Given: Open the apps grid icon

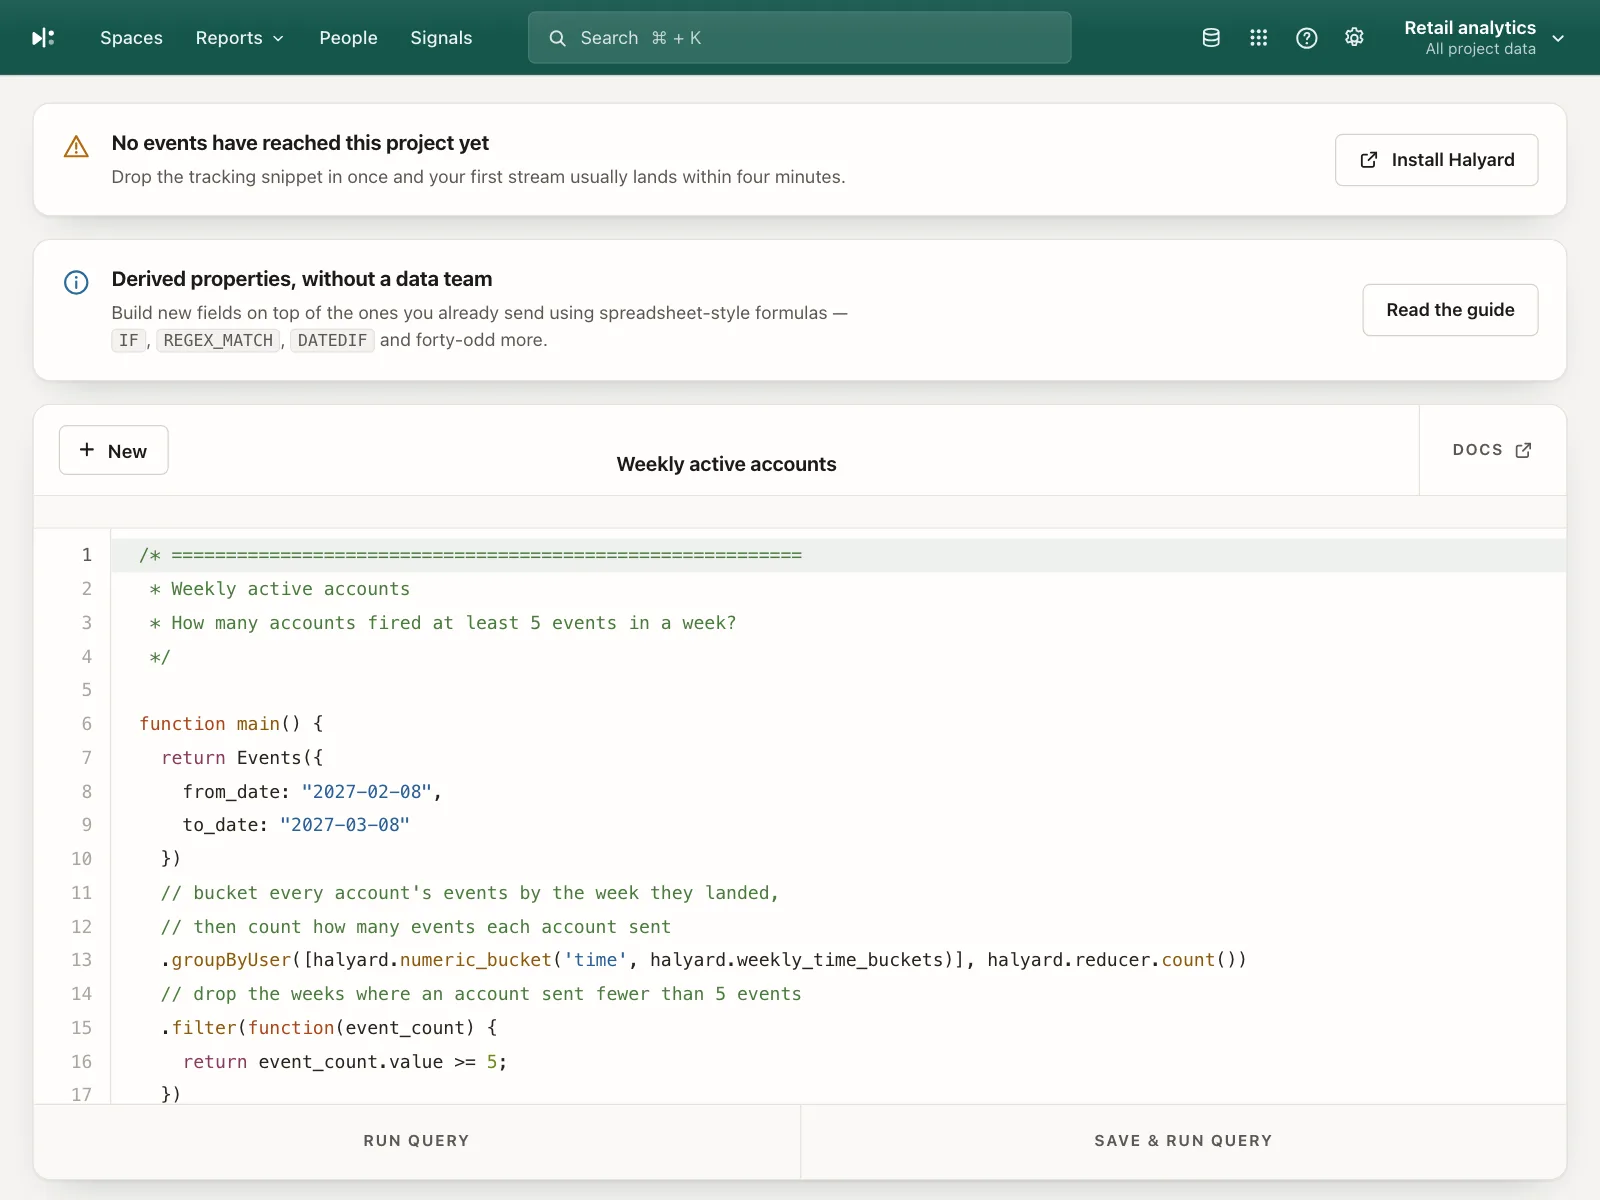Looking at the screenshot, I should click(1259, 38).
